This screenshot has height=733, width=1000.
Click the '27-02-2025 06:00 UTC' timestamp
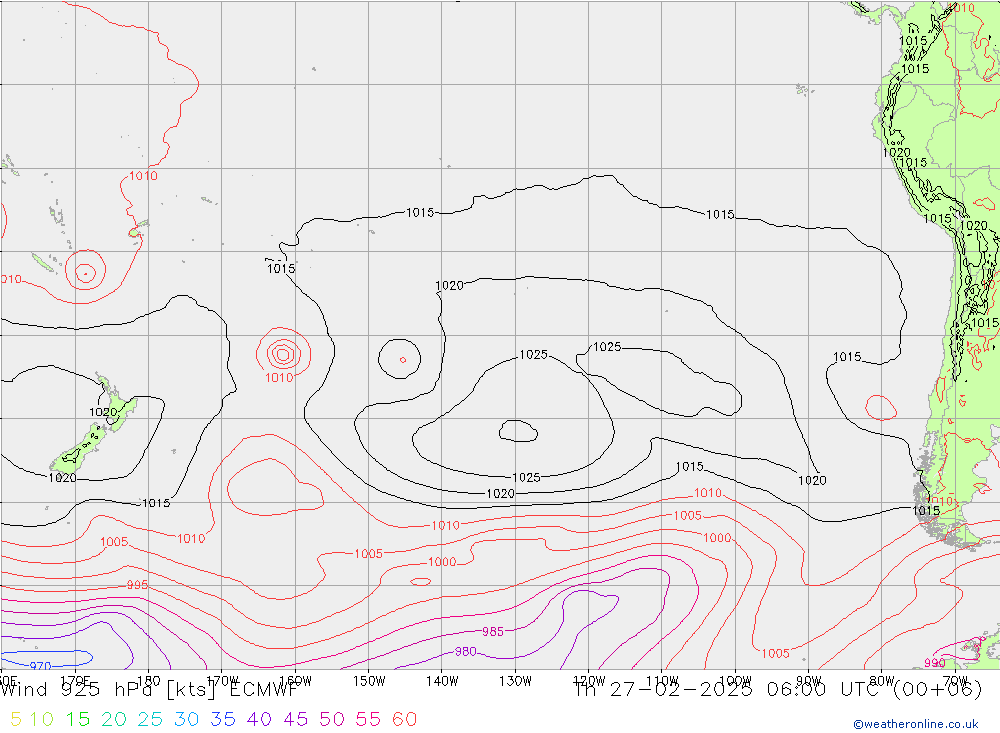pos(747,690)
